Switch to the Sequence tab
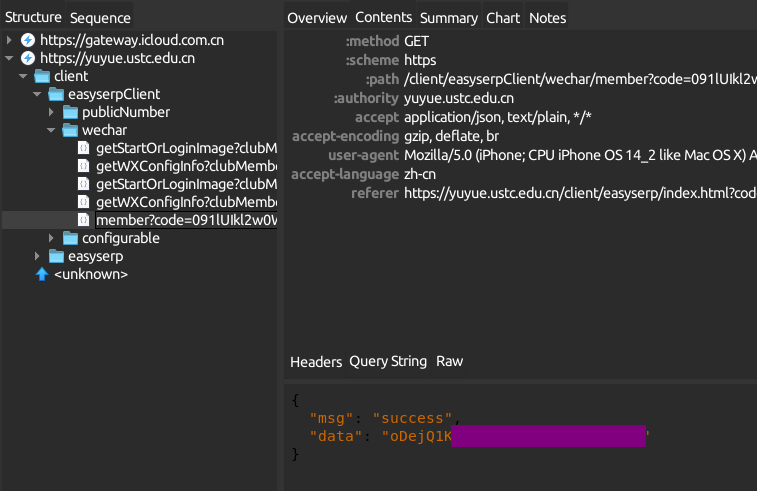This screenshot has height=491, width=757. [x=100, y=18]
